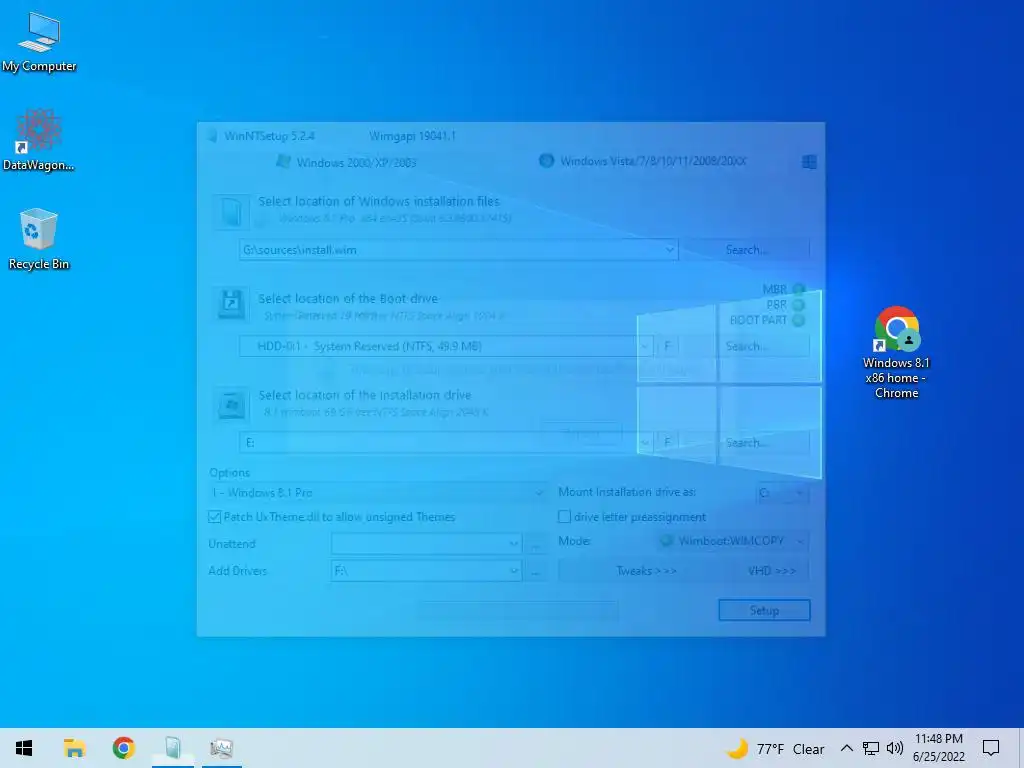Open the Windows Start menu

(24, 748)
